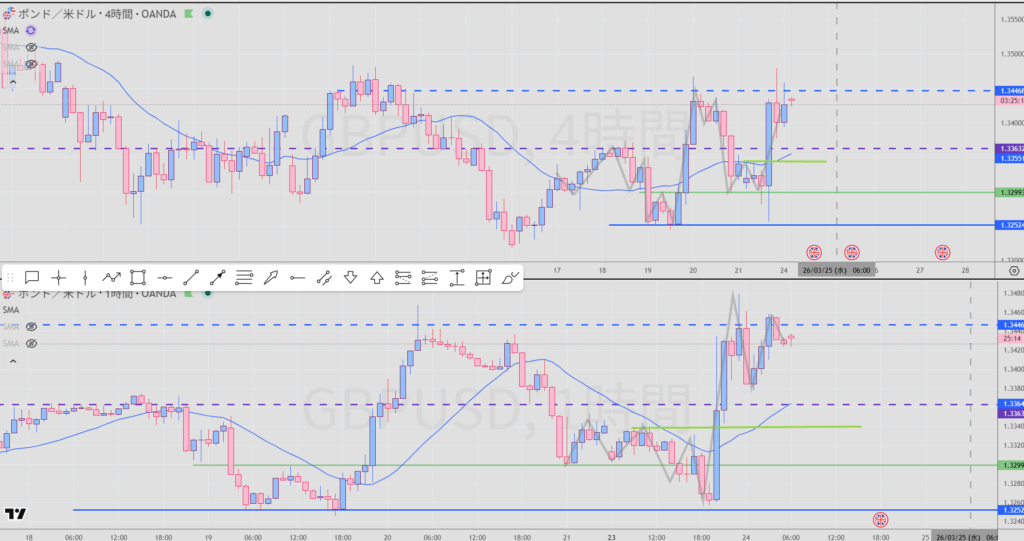Image resolution: width=1024 pixels, height=541 pixels.
Task: Select the down arrow marker tool
Action: (x=351, y=278)
